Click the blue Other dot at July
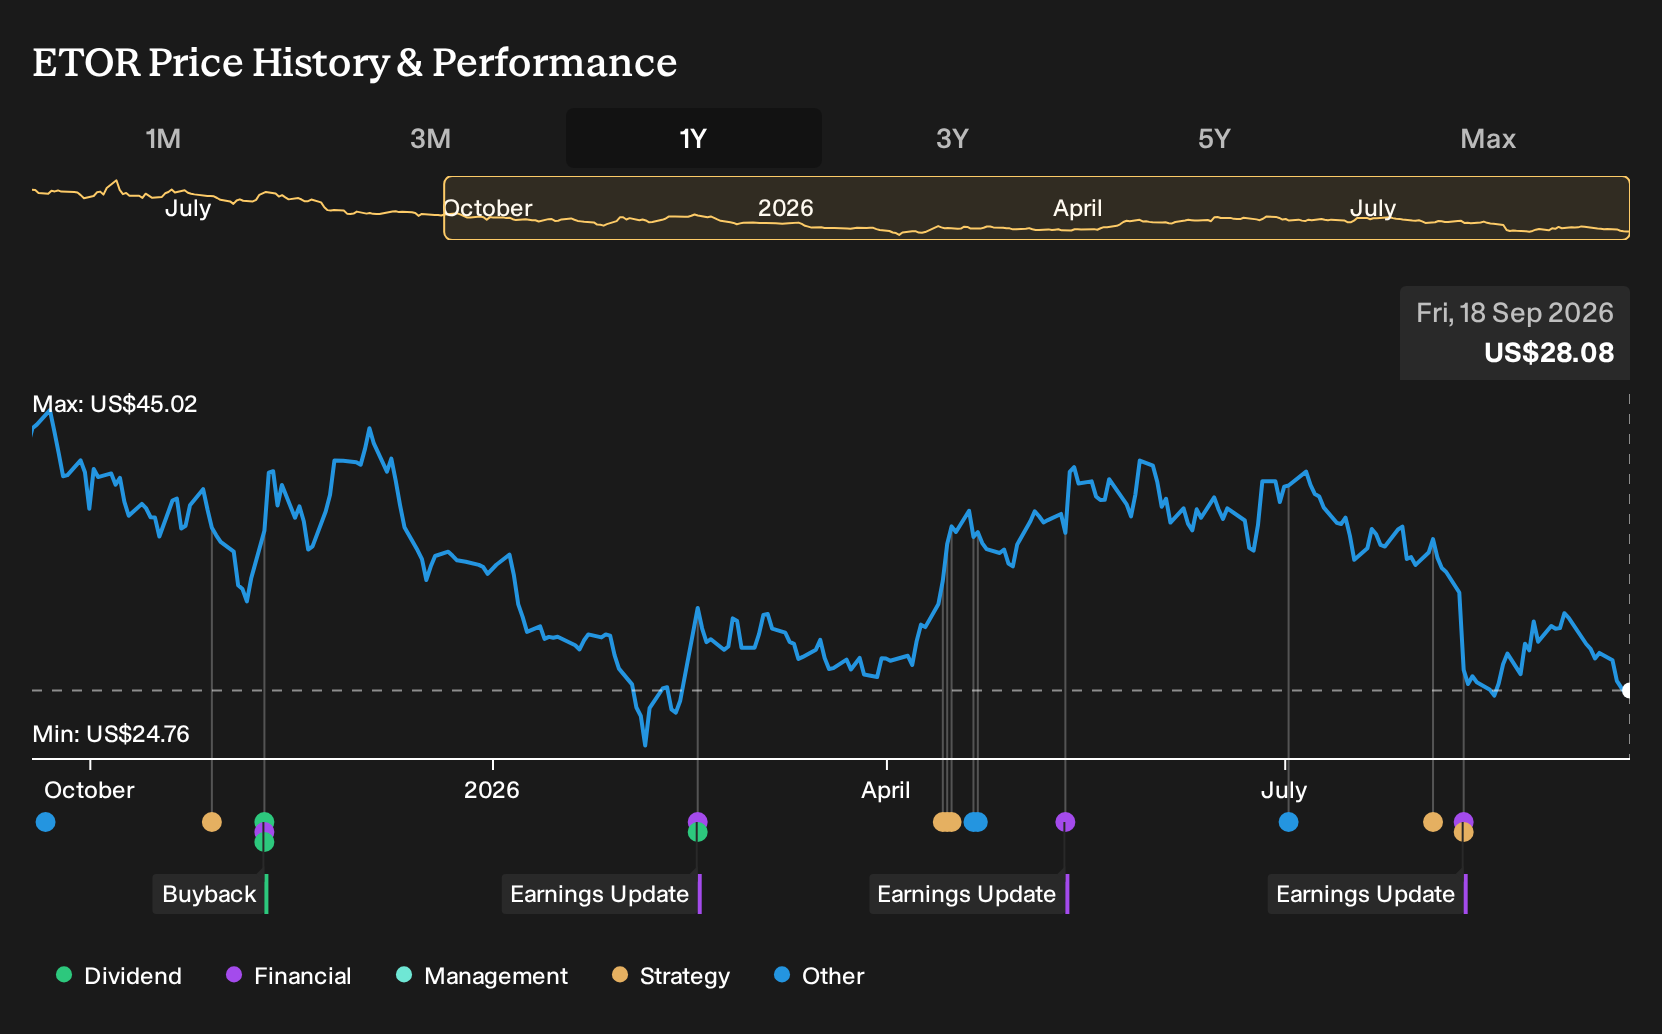The image size is (1662, 1034). click(x=1288, y=822)
